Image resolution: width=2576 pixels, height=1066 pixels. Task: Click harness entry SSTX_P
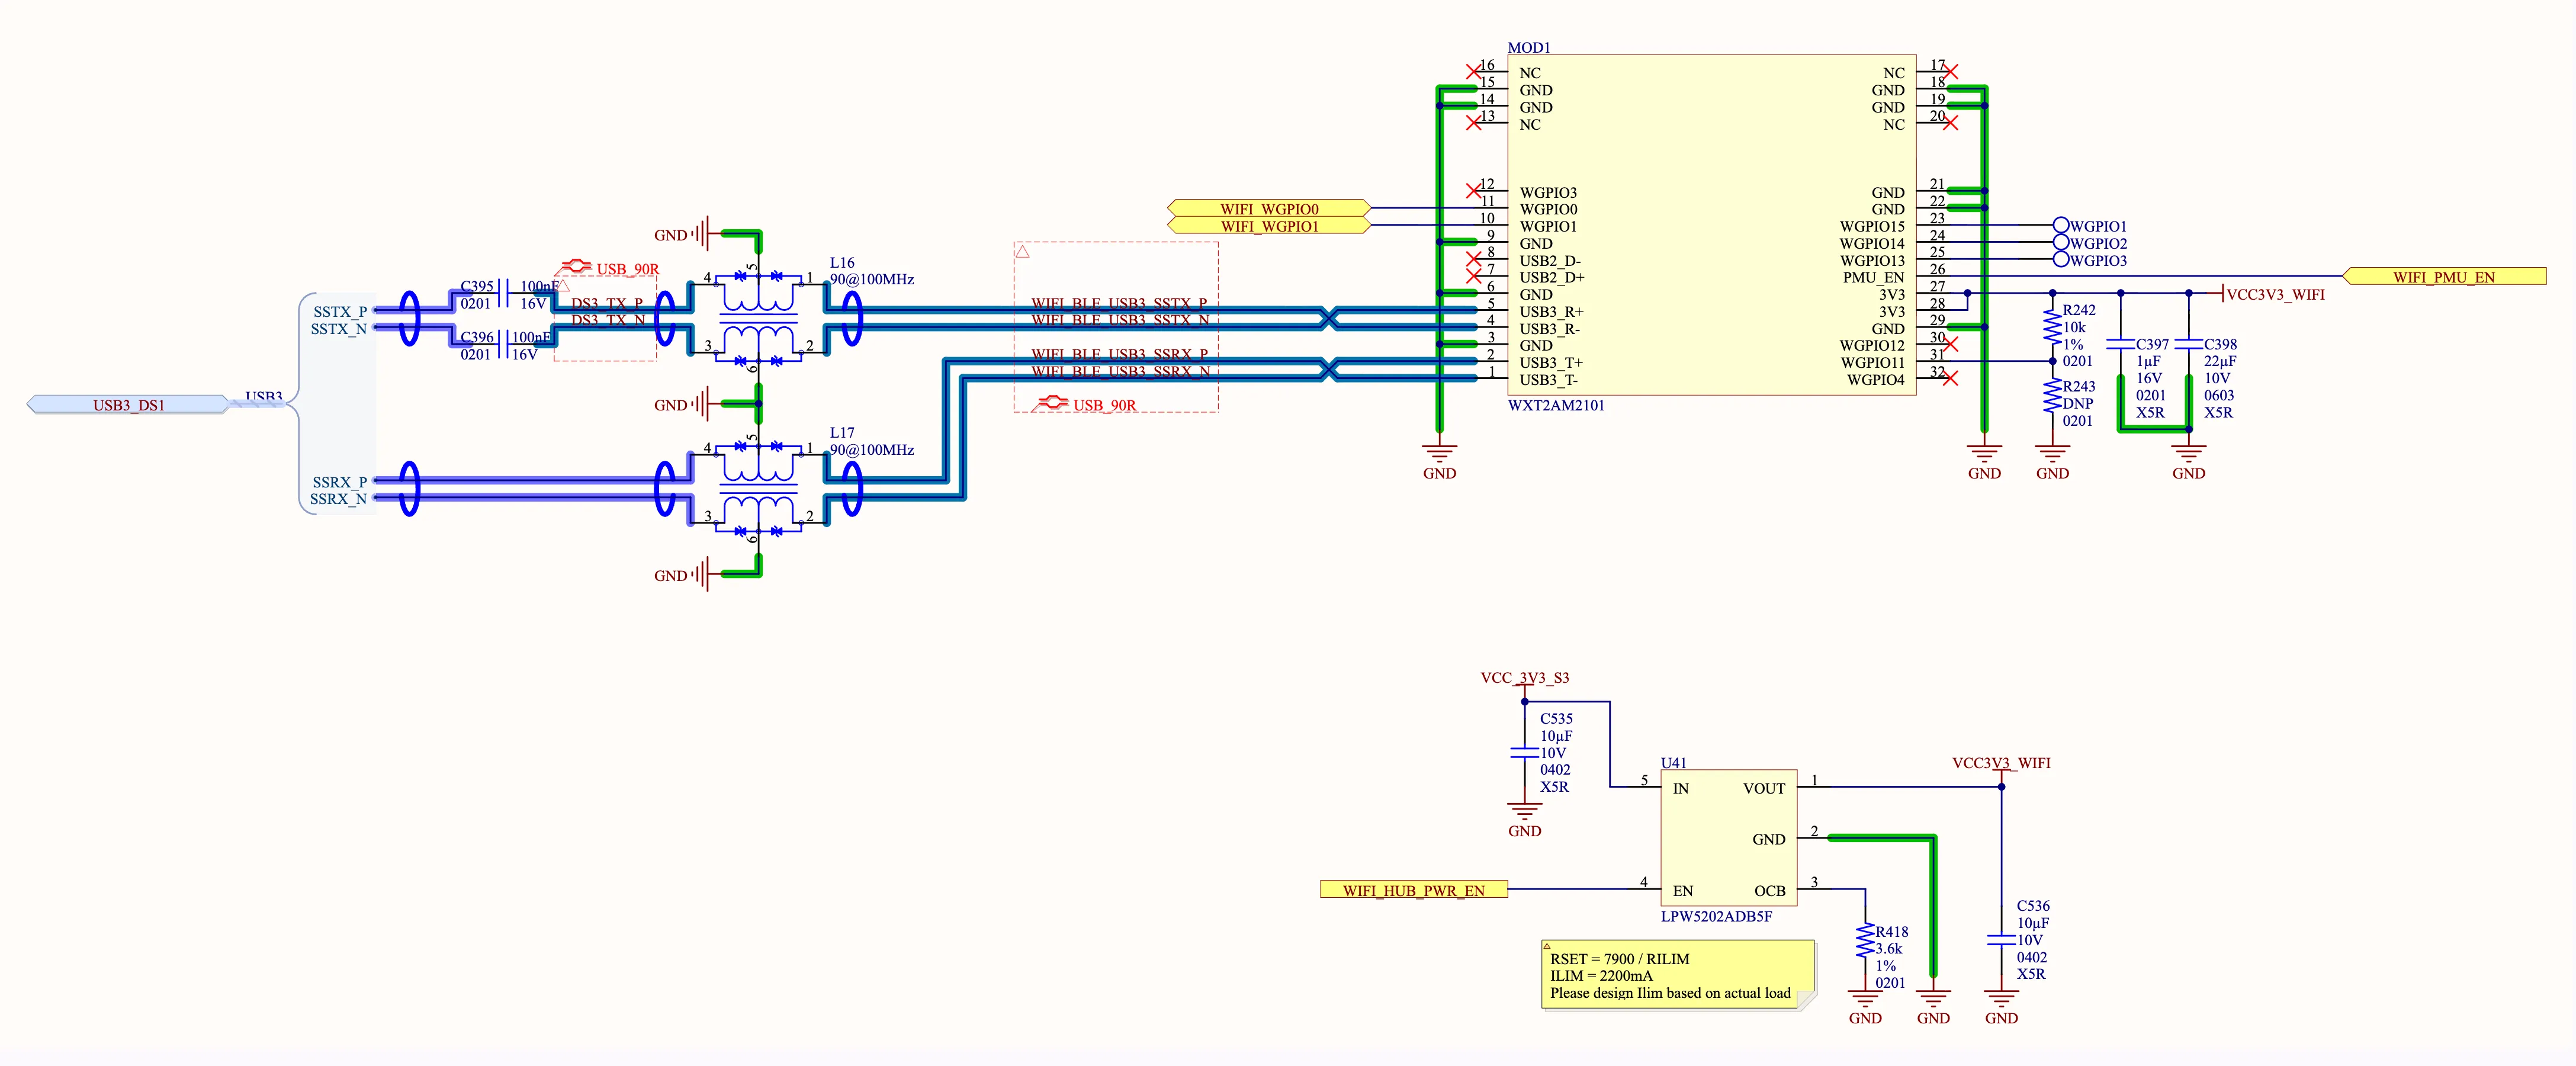pyautogui.click(x=340, y=311)
